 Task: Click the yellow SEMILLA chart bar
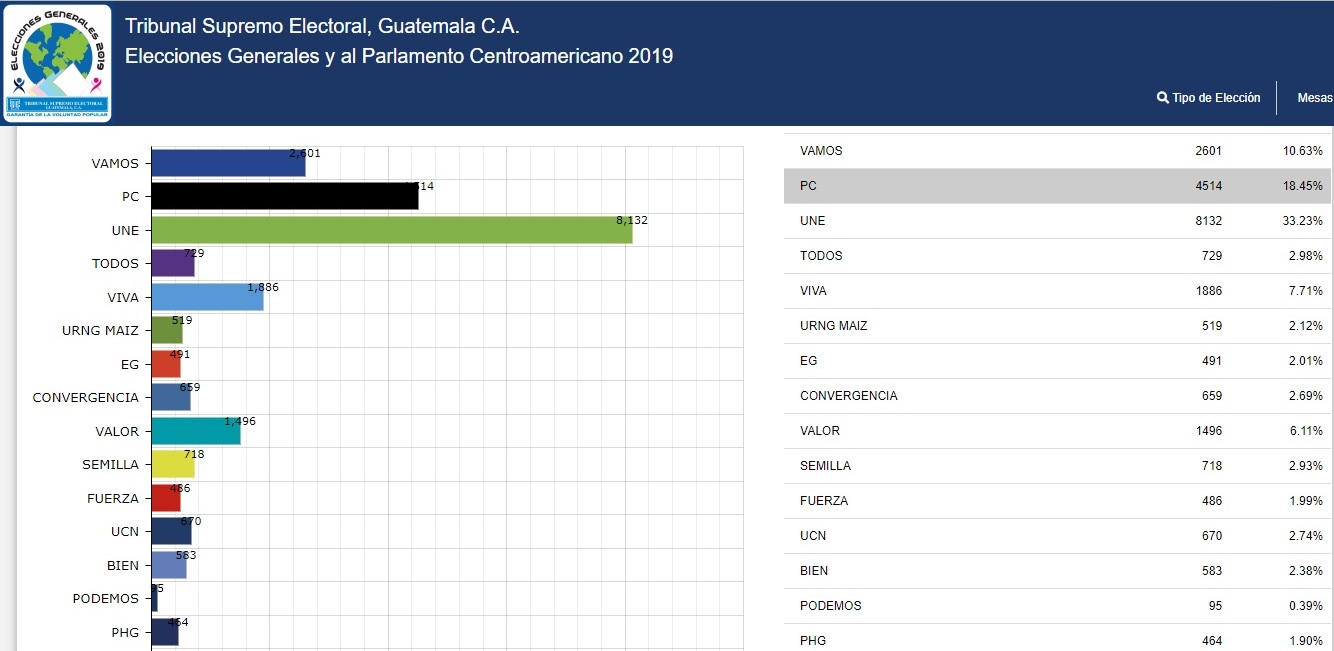pos(172,464)
